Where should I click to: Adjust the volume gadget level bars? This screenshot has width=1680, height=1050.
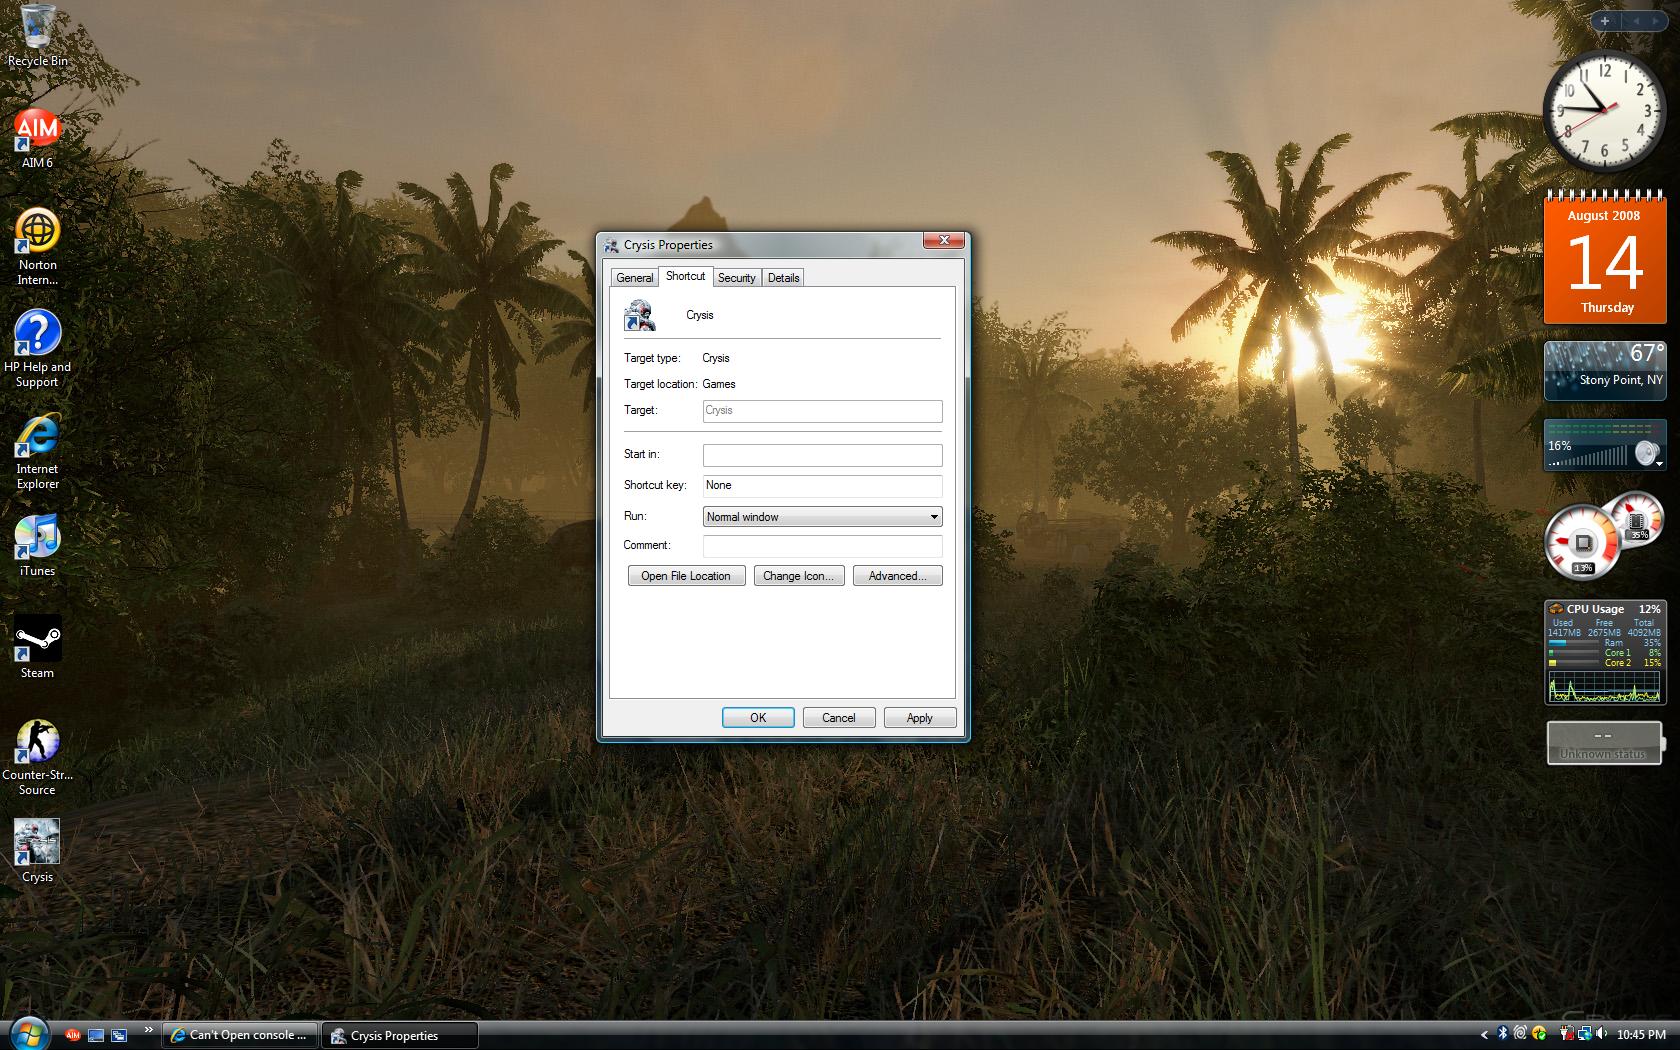pos(1589,457)
